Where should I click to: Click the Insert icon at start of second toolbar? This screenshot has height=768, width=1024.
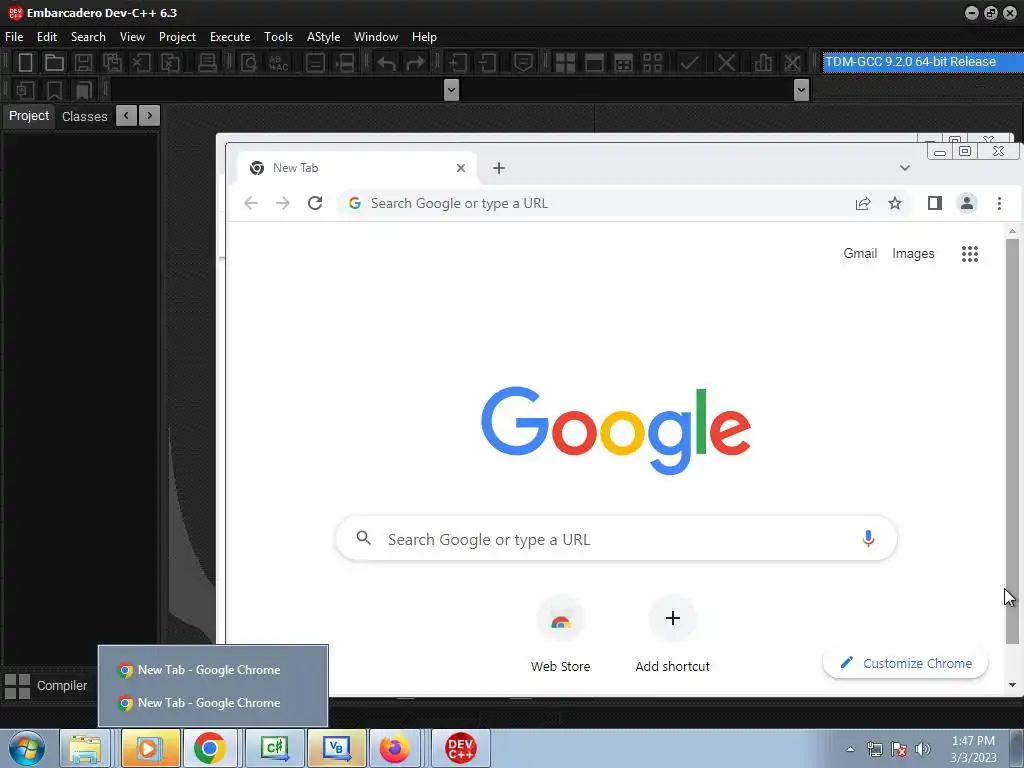tap(25, 89)
